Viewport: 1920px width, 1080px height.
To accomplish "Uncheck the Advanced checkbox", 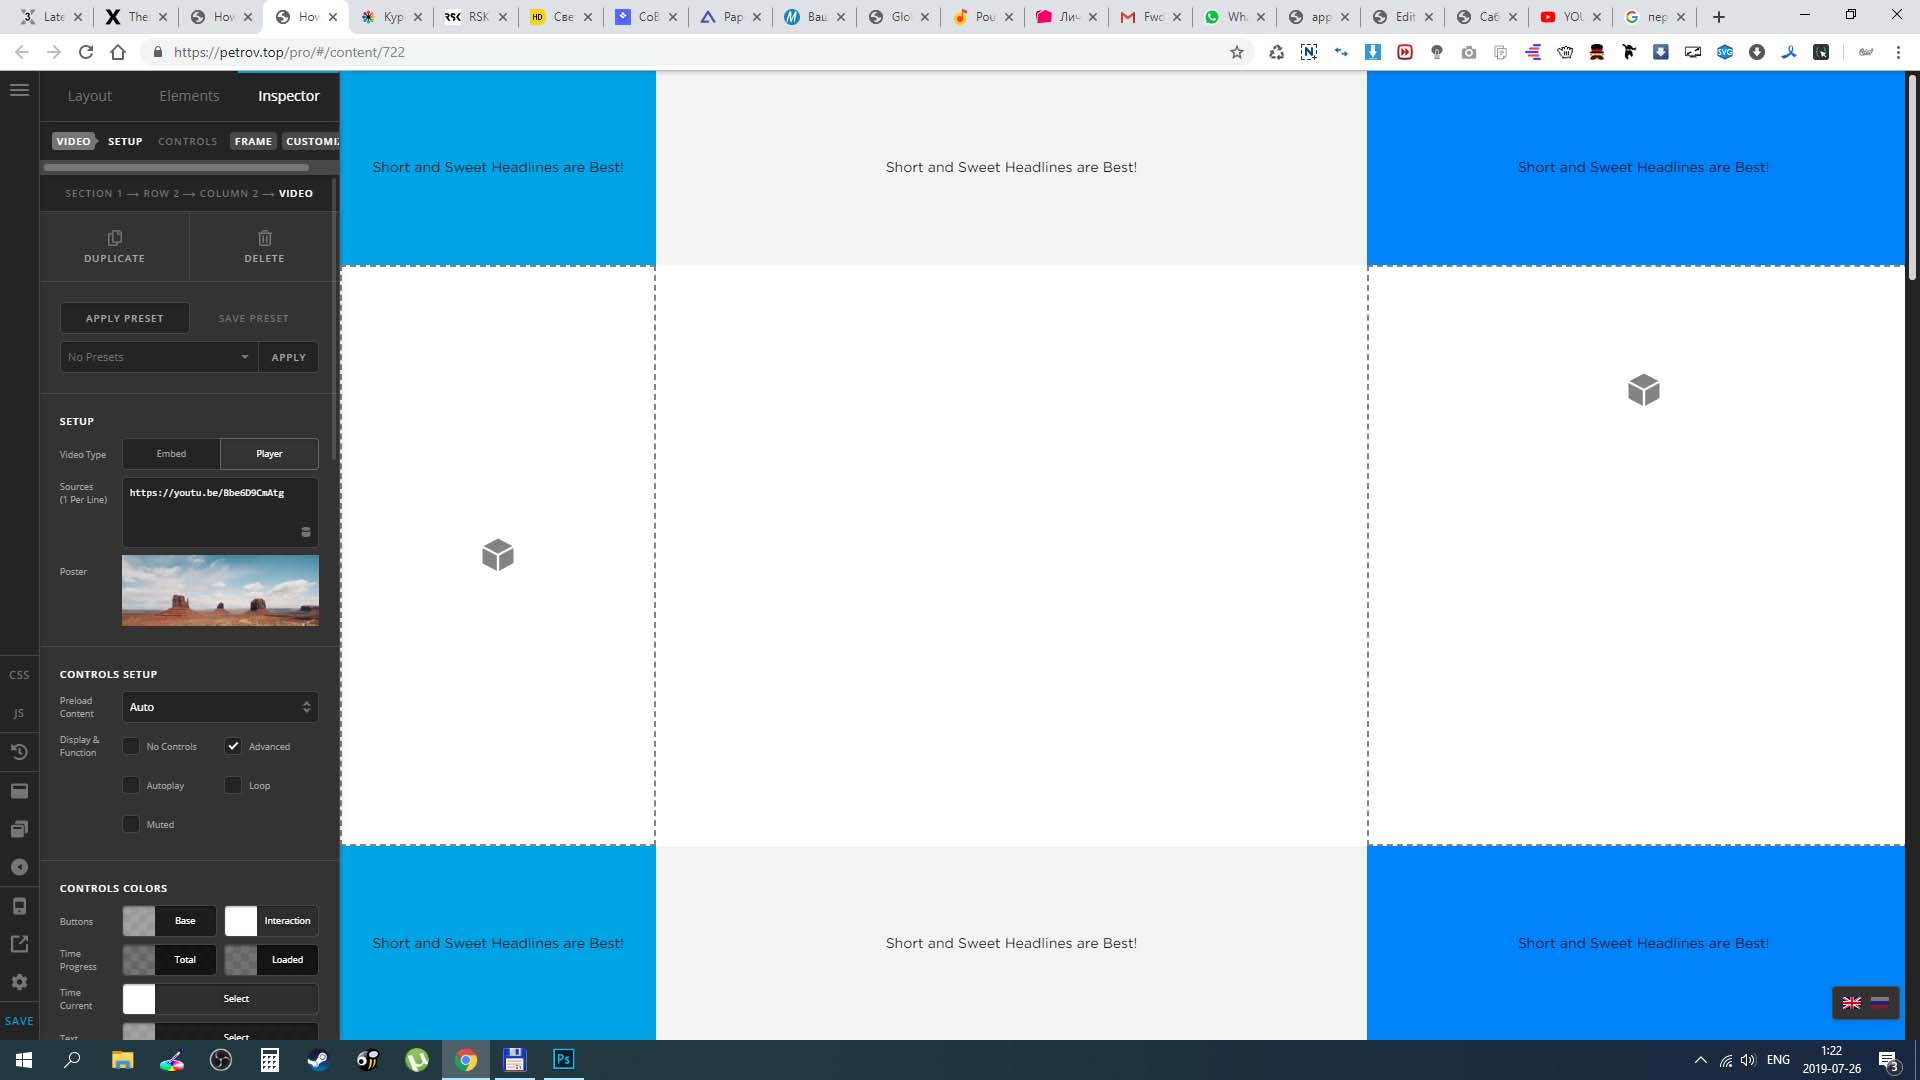I will (x=233, y=746).
